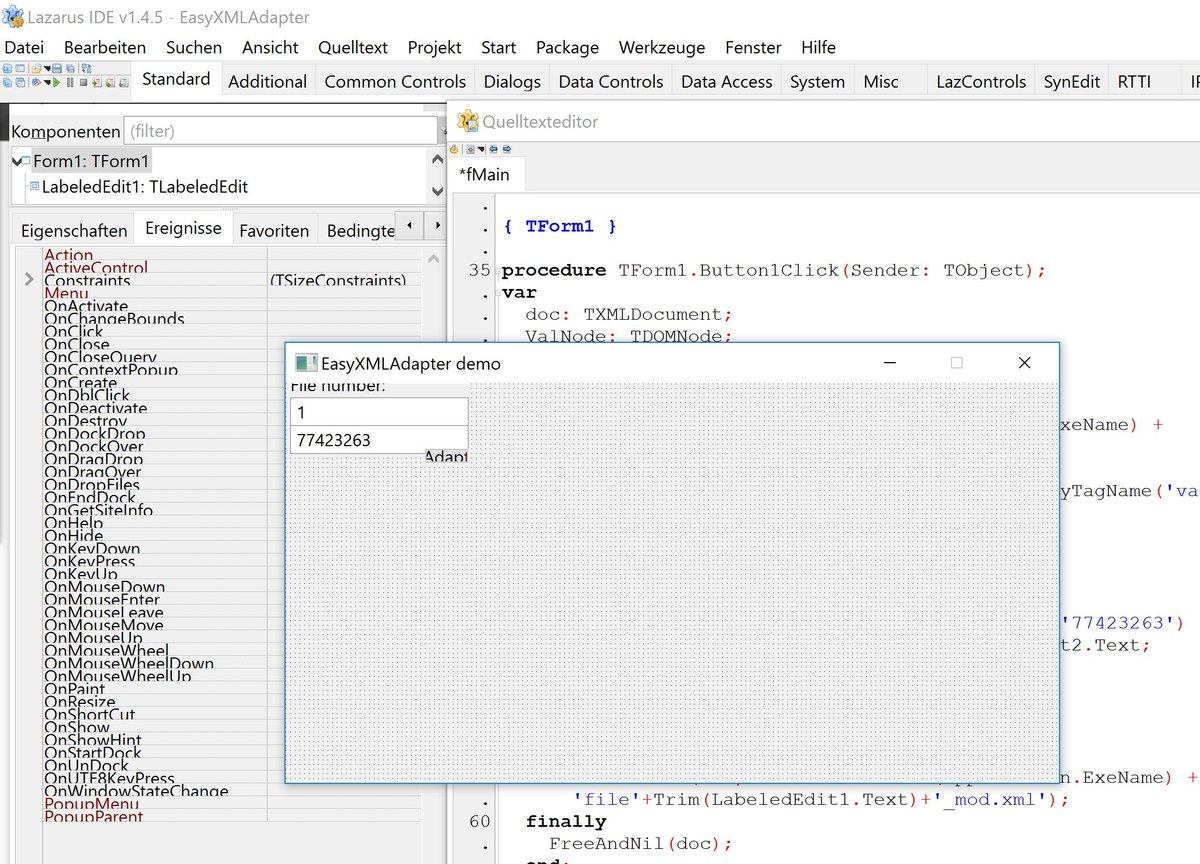
Task: Open the Projekt menu
Action: pyautogui.click(x=434, y=47)
